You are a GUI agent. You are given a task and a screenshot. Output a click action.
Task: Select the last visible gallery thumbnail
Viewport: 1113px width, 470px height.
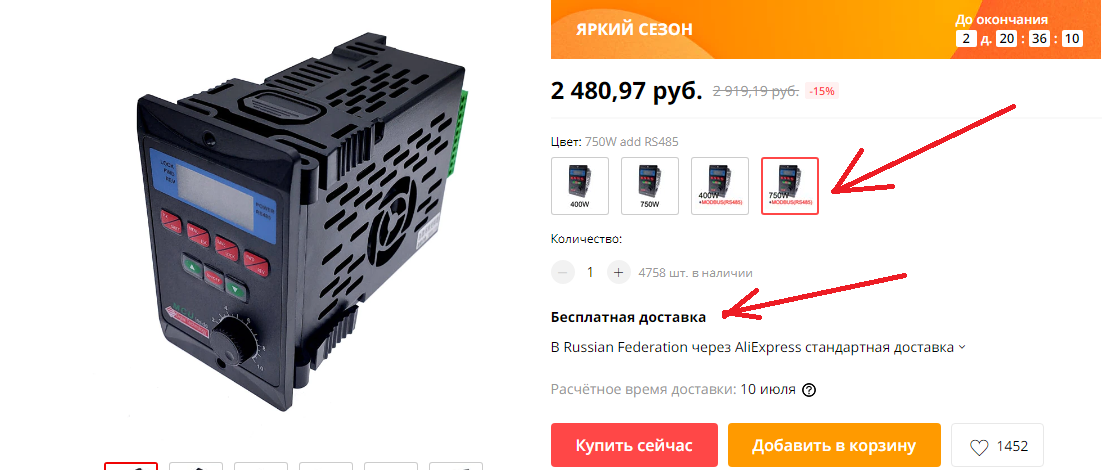click(456, 466)
